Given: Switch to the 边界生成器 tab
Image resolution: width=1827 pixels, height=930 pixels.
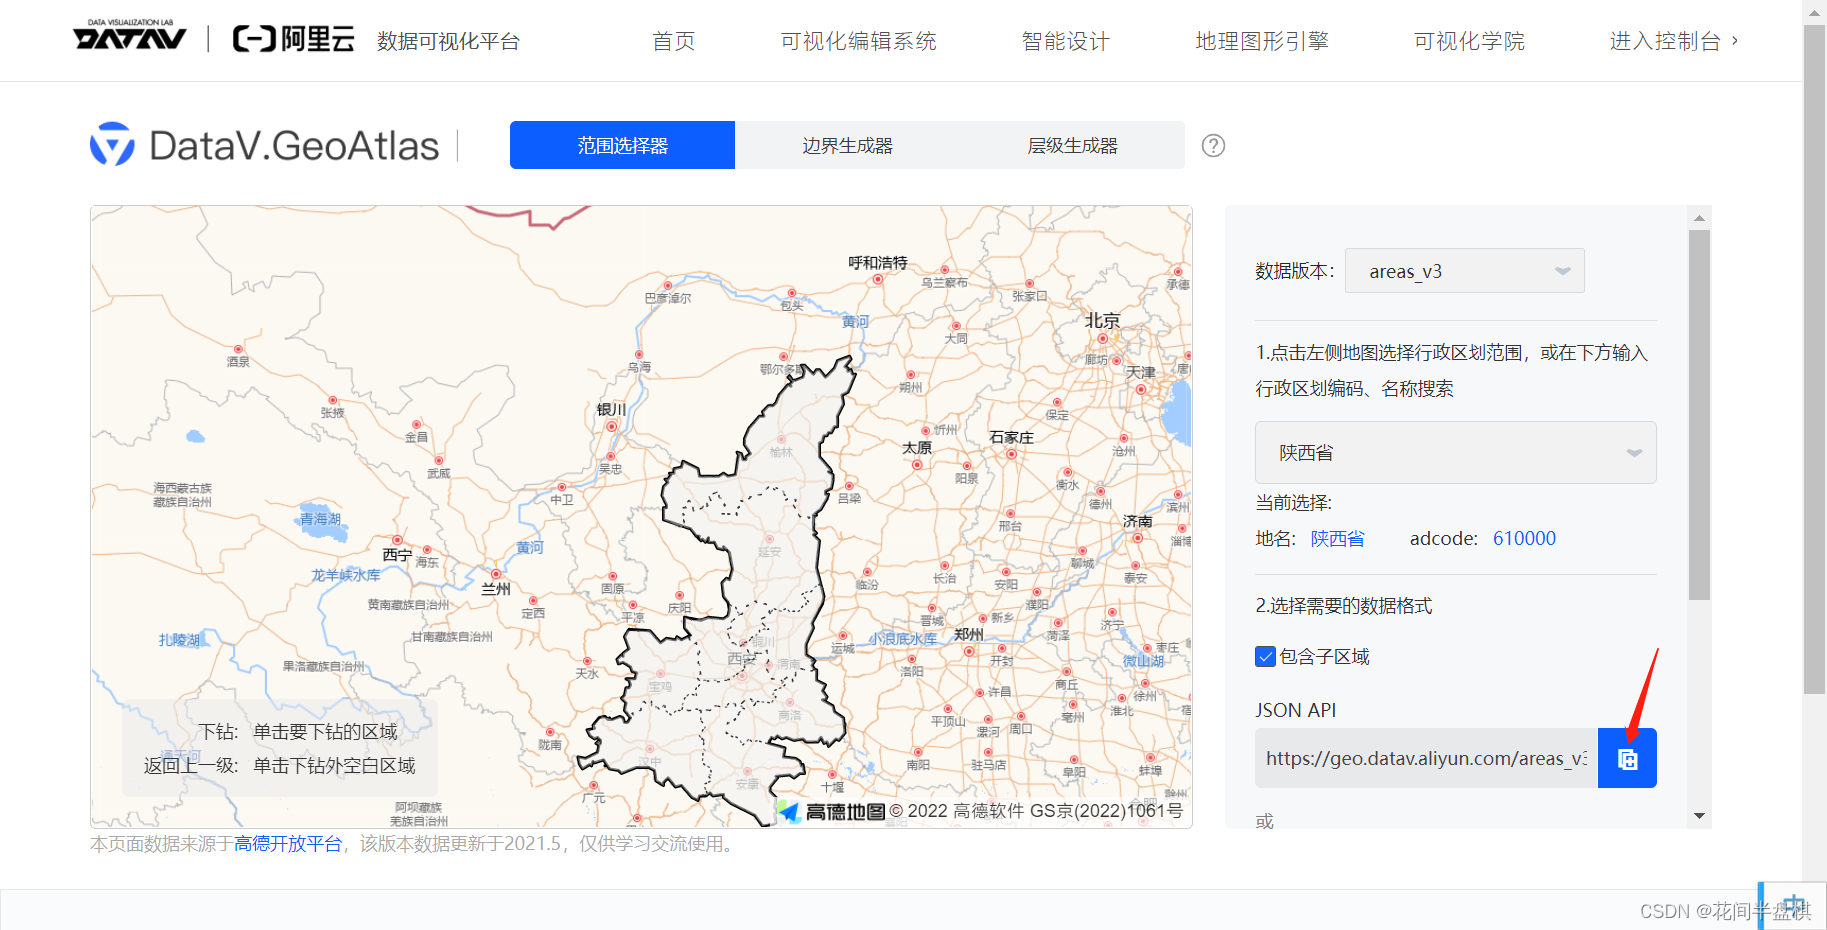Looking at the screenshot, I should (x=846, y=144).
